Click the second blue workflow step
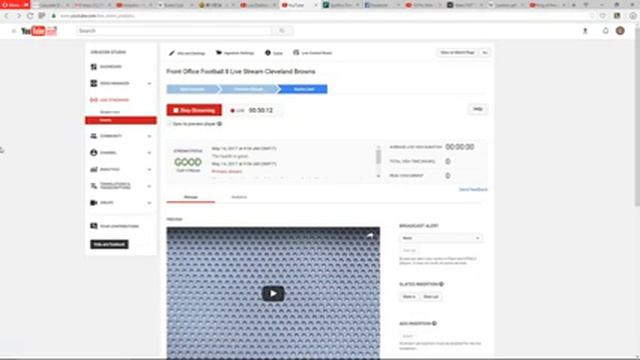This screenshot has width=640, height=360. (x=249, y=89)
